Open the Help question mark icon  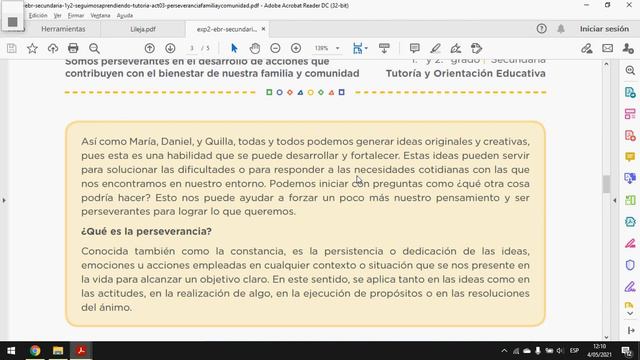542,29
